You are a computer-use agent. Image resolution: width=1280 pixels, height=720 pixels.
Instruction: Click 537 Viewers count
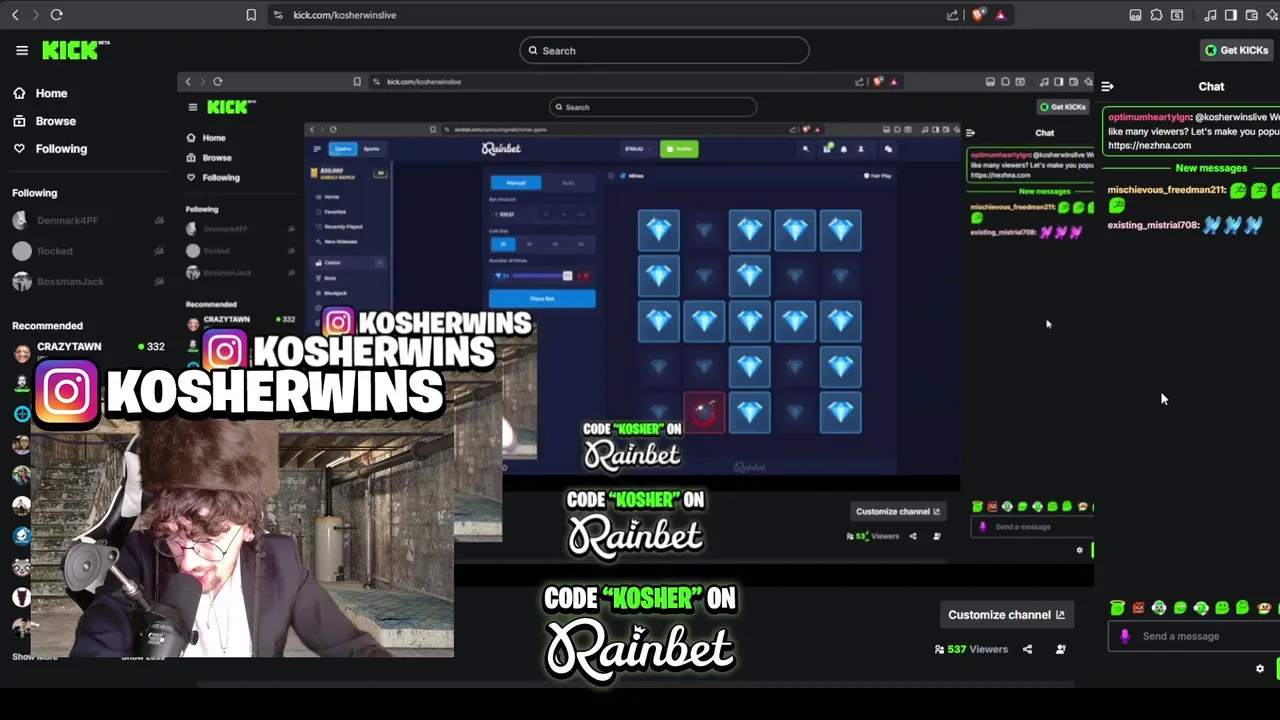point(971,649)
